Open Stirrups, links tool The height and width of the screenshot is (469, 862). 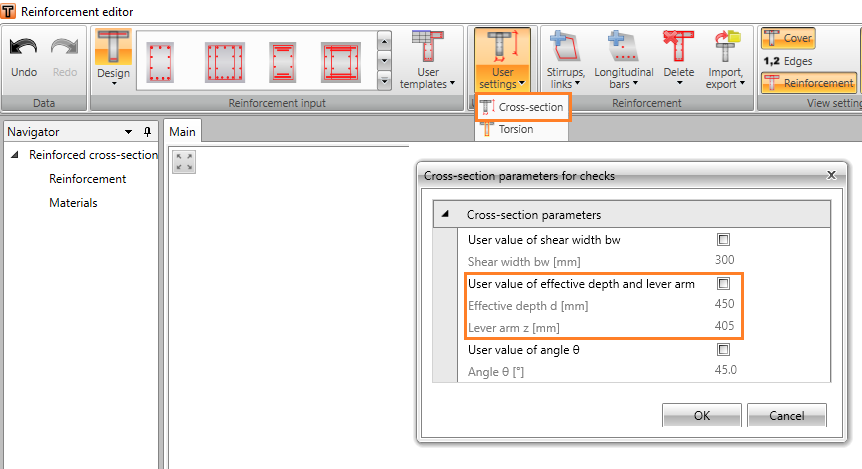(x=566, y=60)
